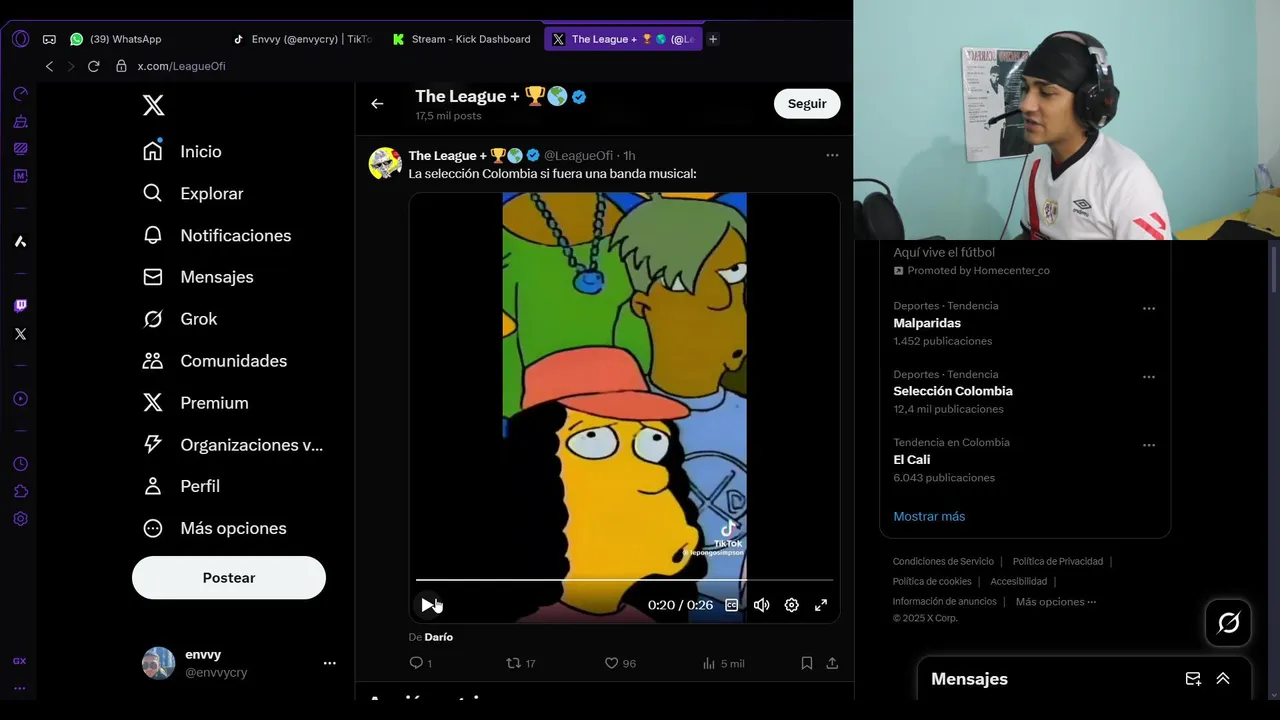Viewport: 1280px width, 720px height.
Task: Toggle video captions CC button
Action: (x=732, y=605)
